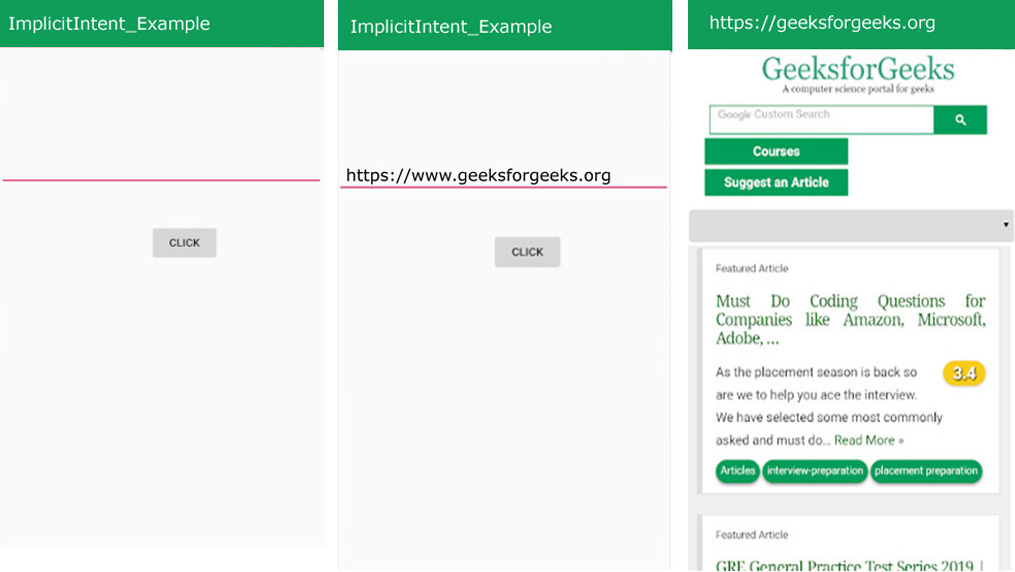This screenshot has width=1015, height=572.
Task: Select the interview-preparation tag
Action: click(815, 471)
